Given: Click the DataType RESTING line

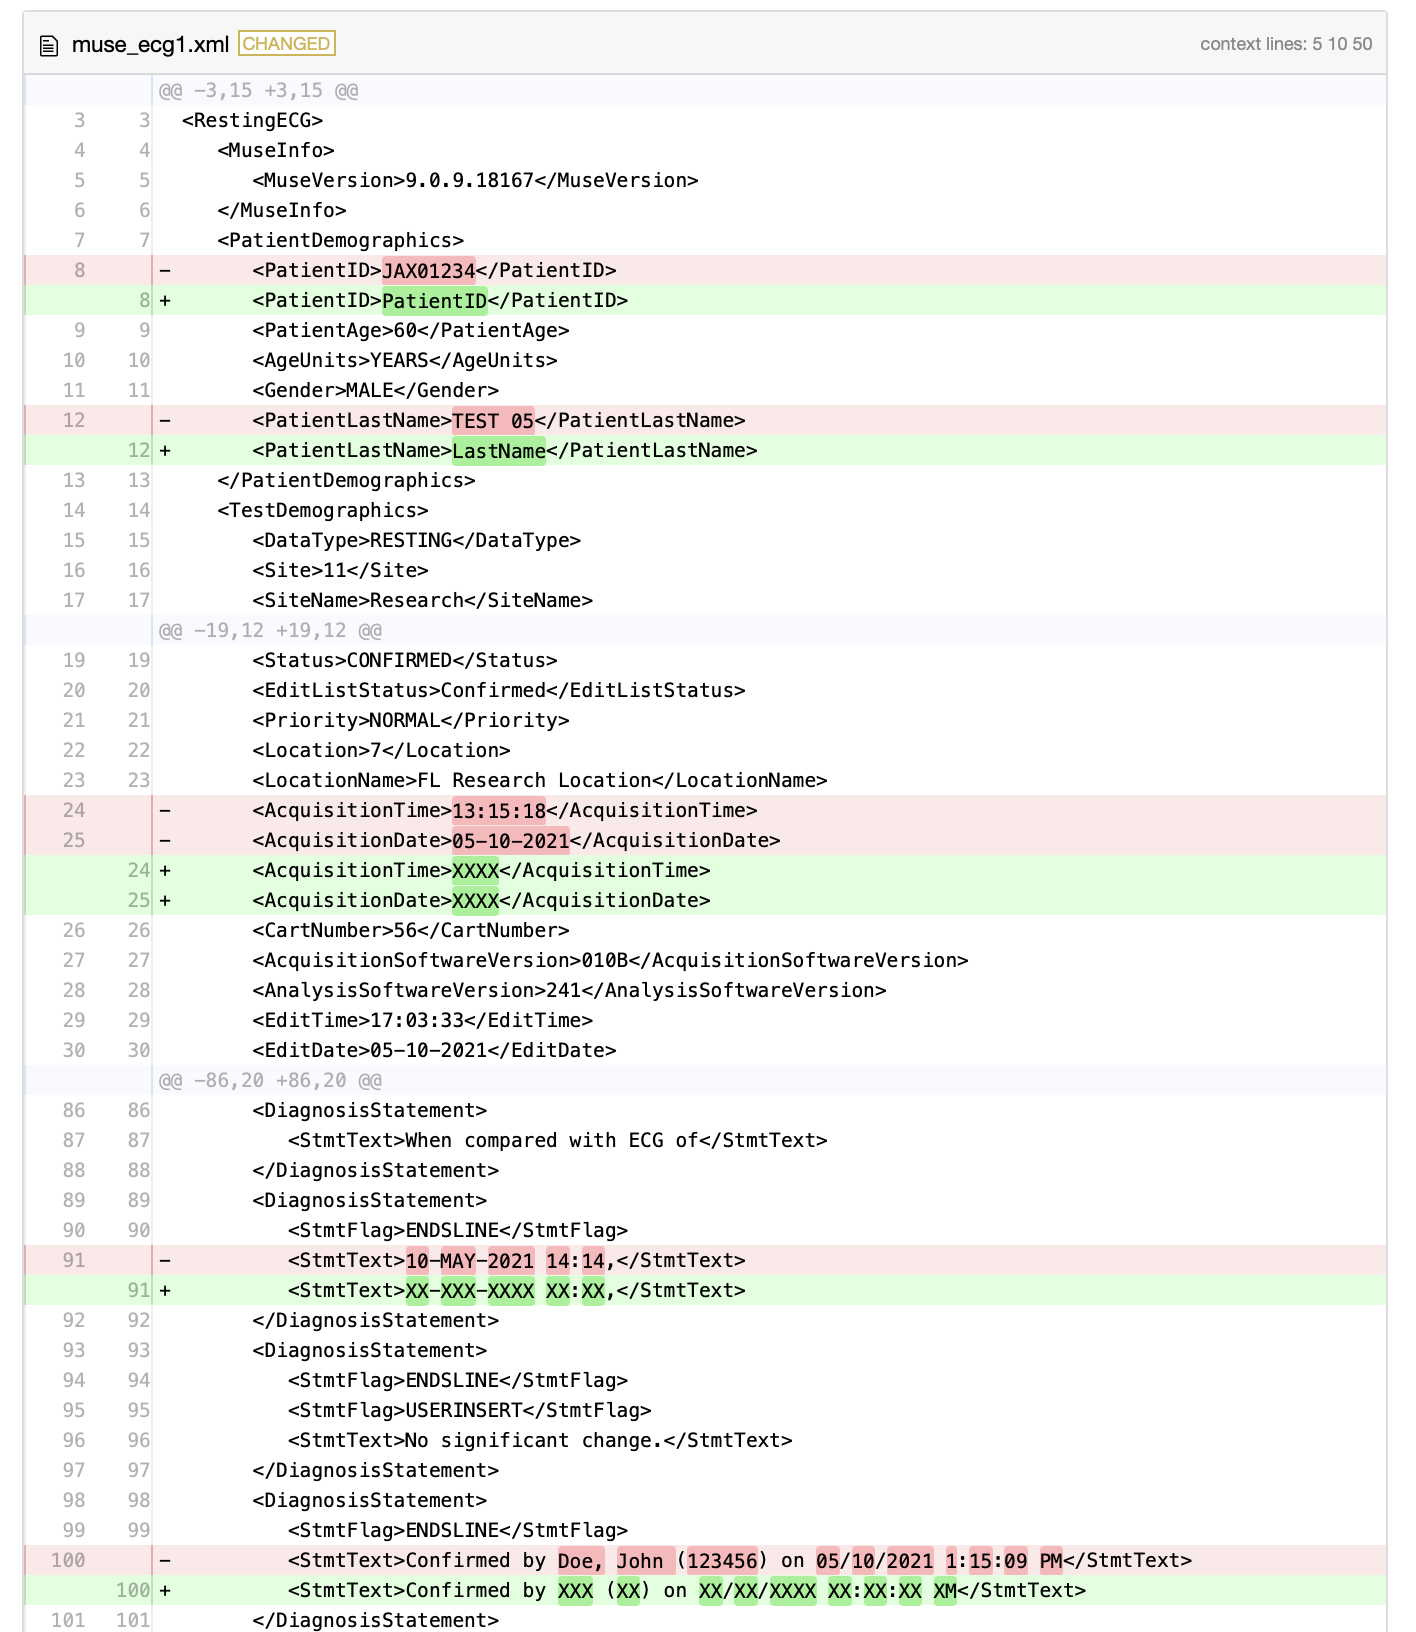Looking at the screenshot, I should click(x=417, y=540).
